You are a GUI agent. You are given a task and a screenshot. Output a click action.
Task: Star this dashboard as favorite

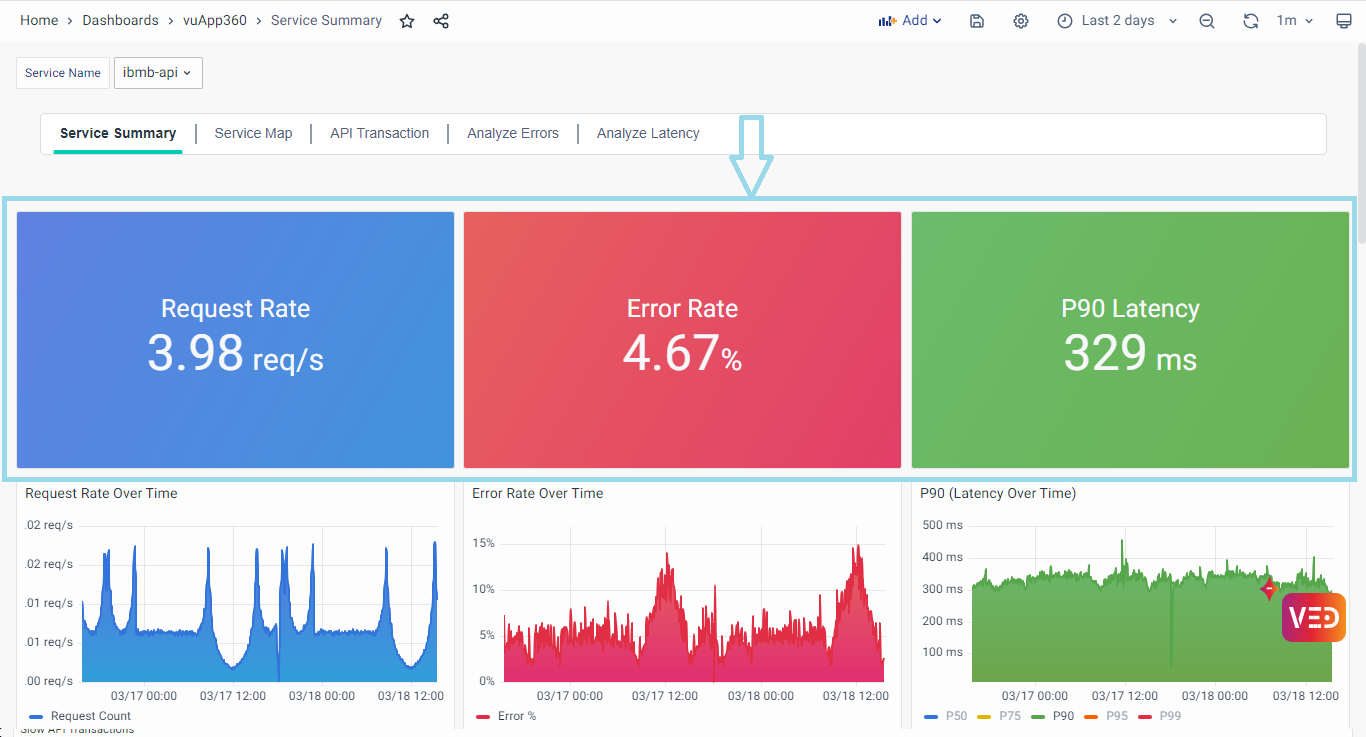point(407,21)
